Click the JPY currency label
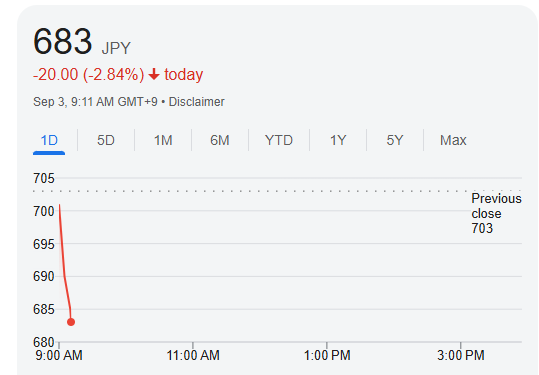 (x=116, y=48)
